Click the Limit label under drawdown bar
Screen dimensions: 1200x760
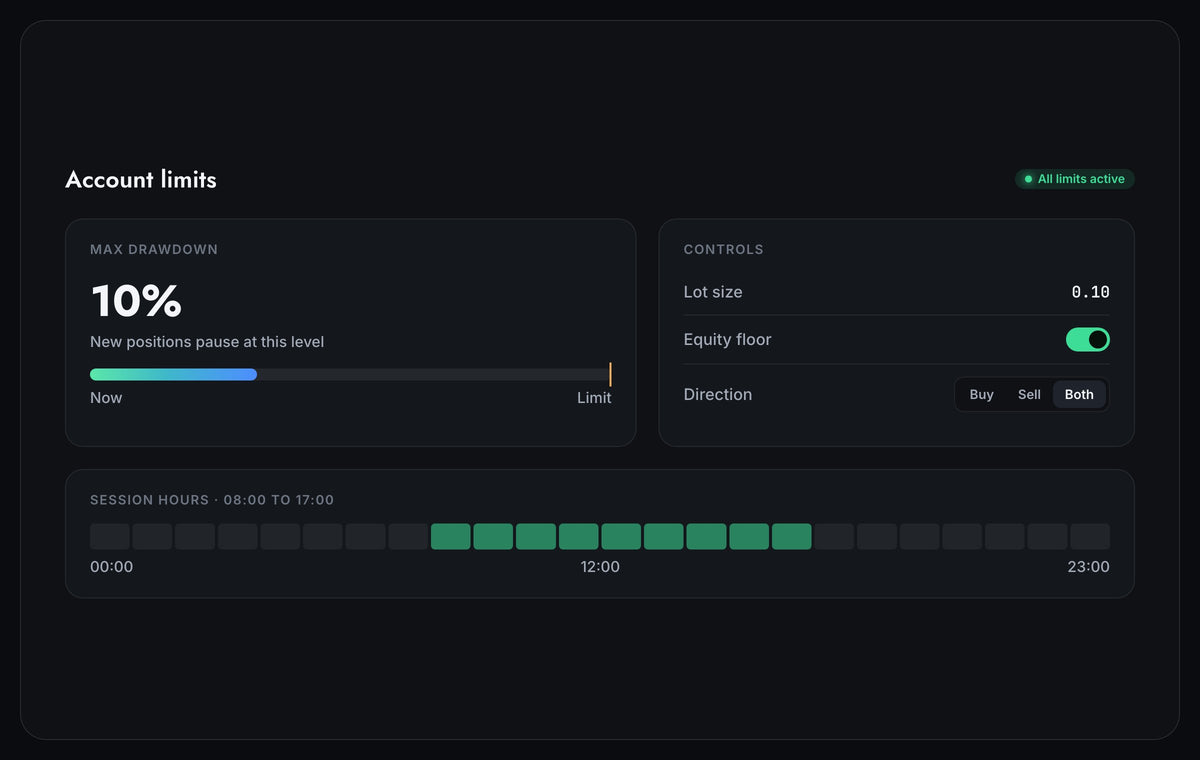click(594, 398)
